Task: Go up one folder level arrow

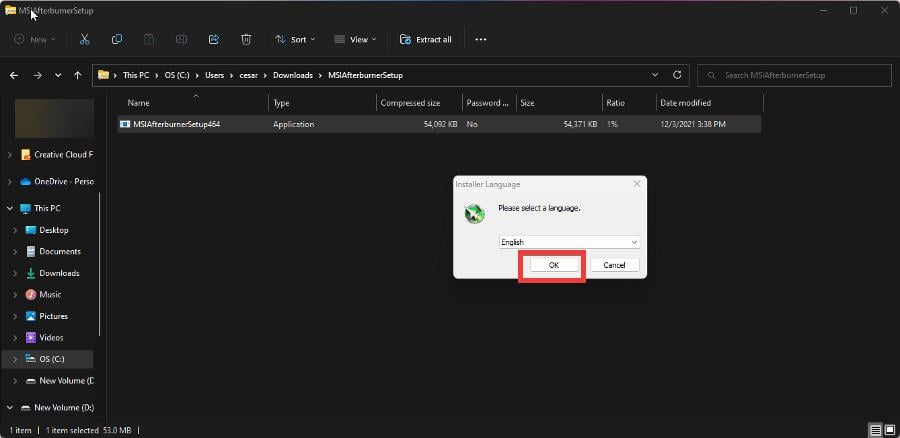Action: point(77,75)
